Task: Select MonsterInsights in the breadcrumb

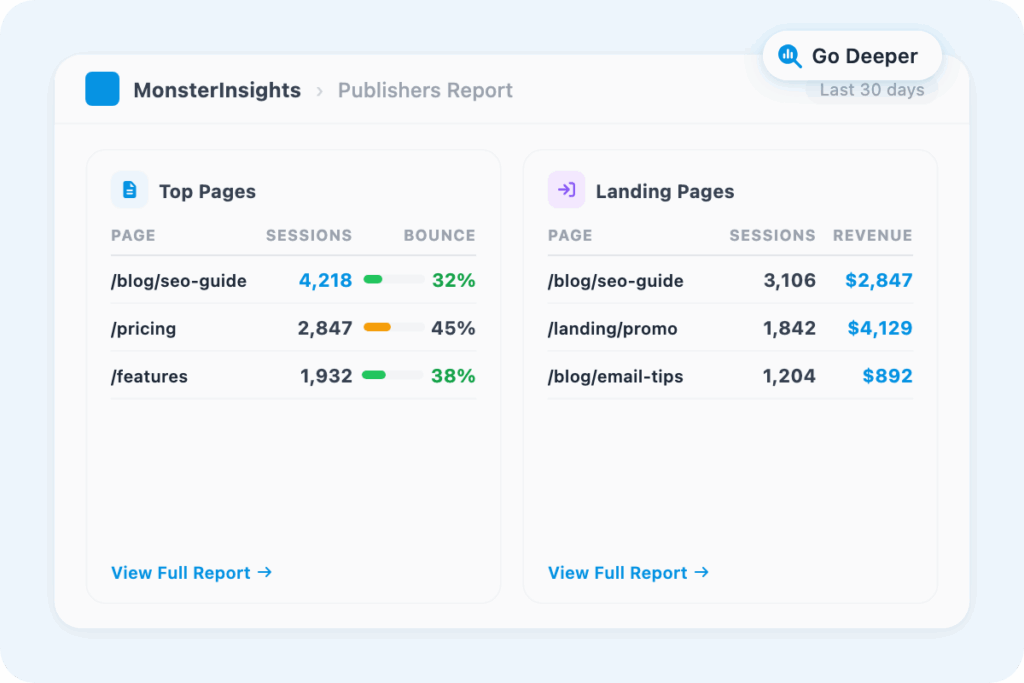Action: [x=217, y=91]
